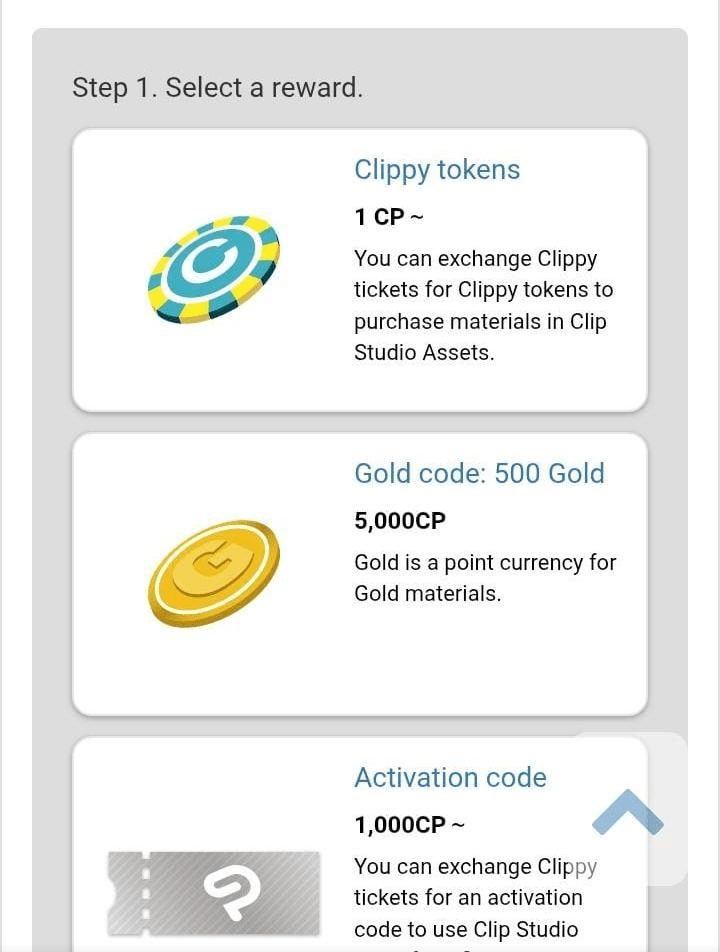The width and height of the screenshot is (720, 952).
Task: Click the Step 1. Select a reward heading
Action: [x=217, y=88]
